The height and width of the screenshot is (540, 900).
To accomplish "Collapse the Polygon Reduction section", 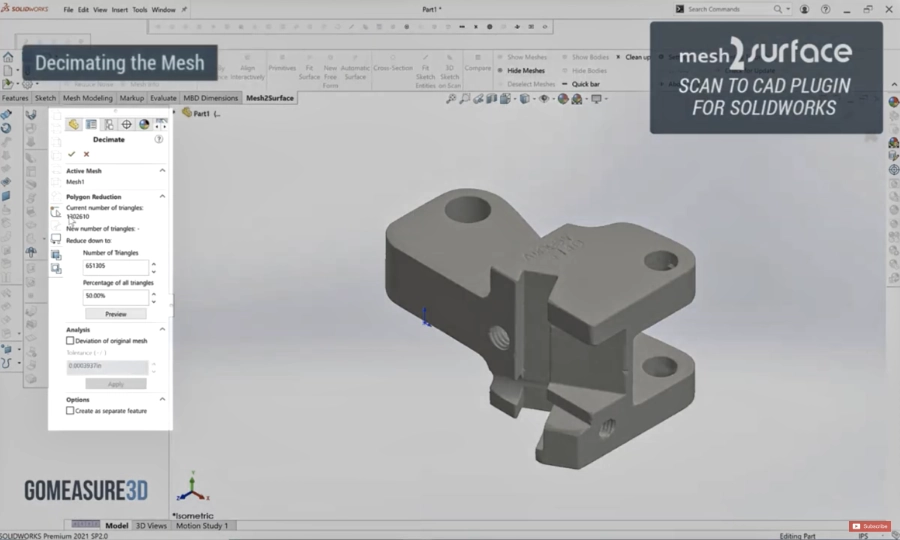I will (x=162, y=197).
